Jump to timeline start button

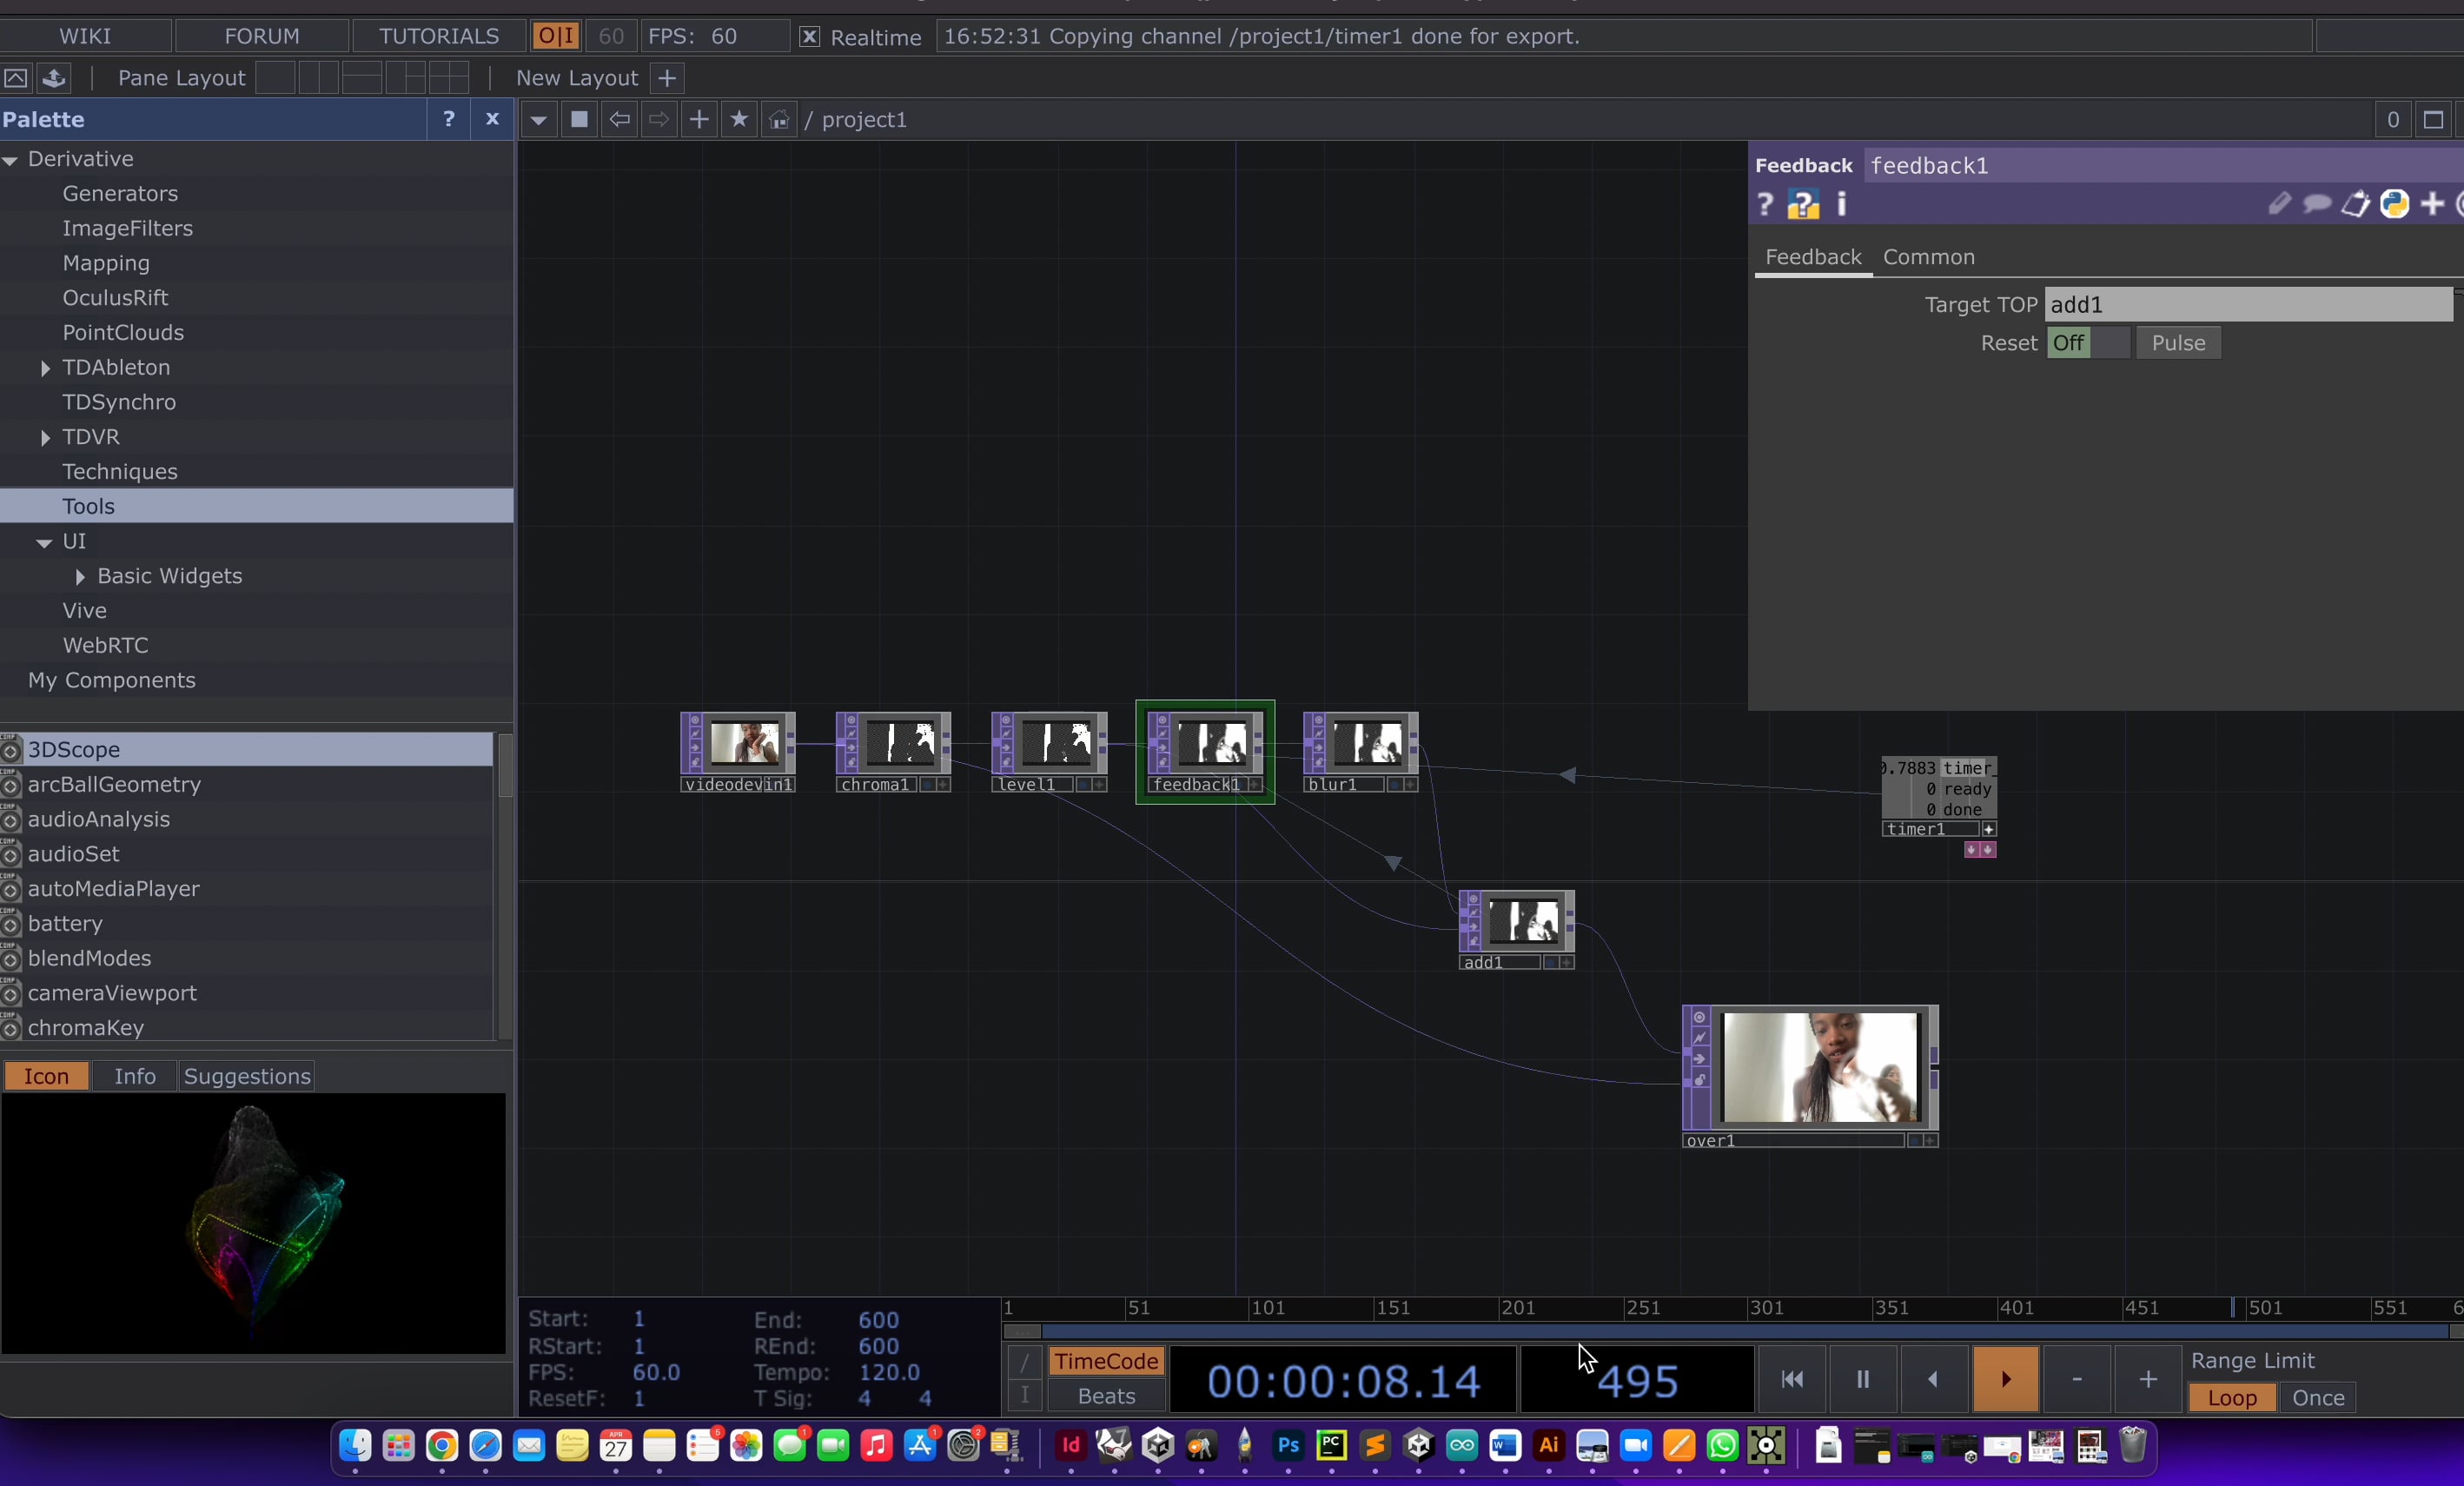pyautogui.click(x=1792, y=1379)
